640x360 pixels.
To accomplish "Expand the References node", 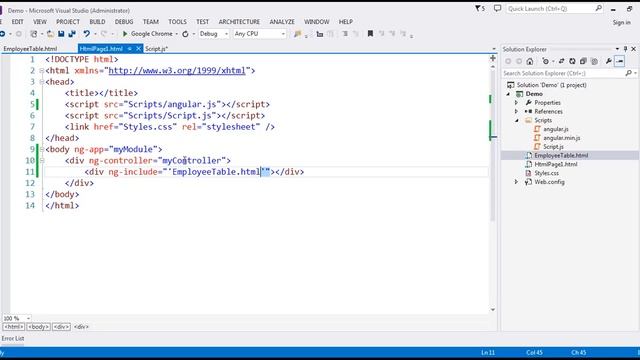I will [516, 111].
